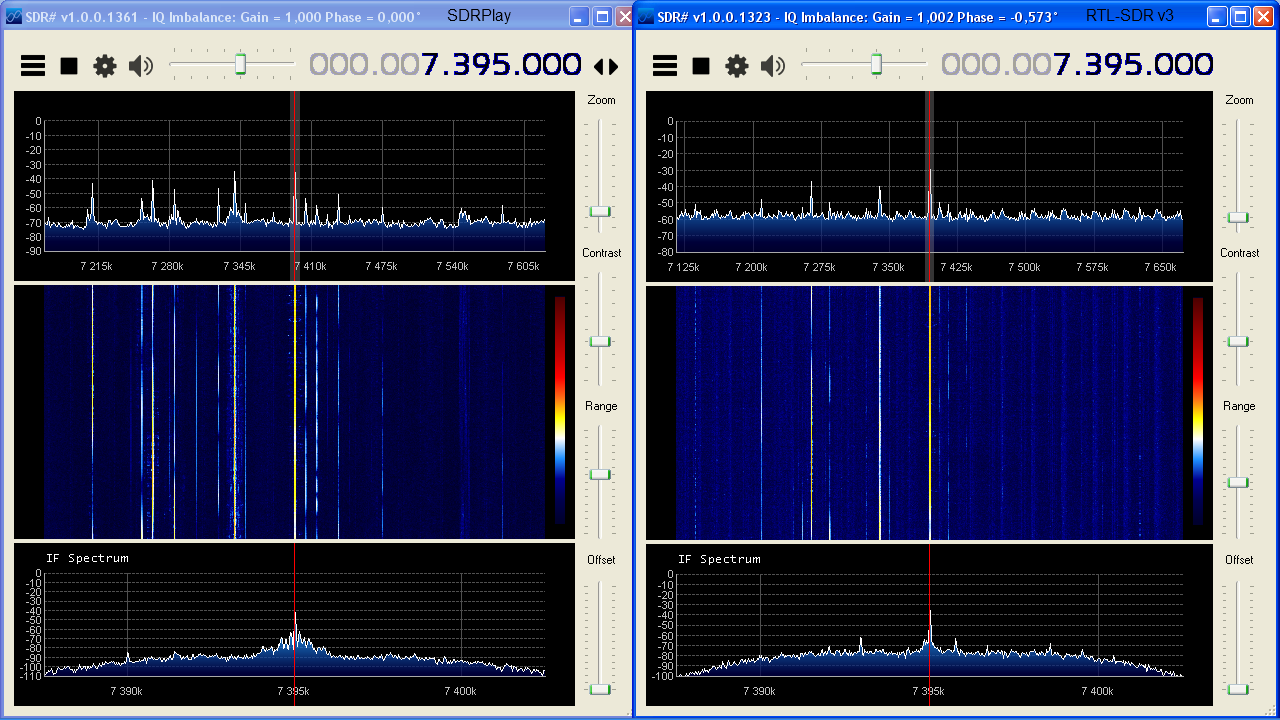This screenshot has width=1280, height=720.
Task: Stop the radio in SDRPlay window
Action: tap(69, 66)
